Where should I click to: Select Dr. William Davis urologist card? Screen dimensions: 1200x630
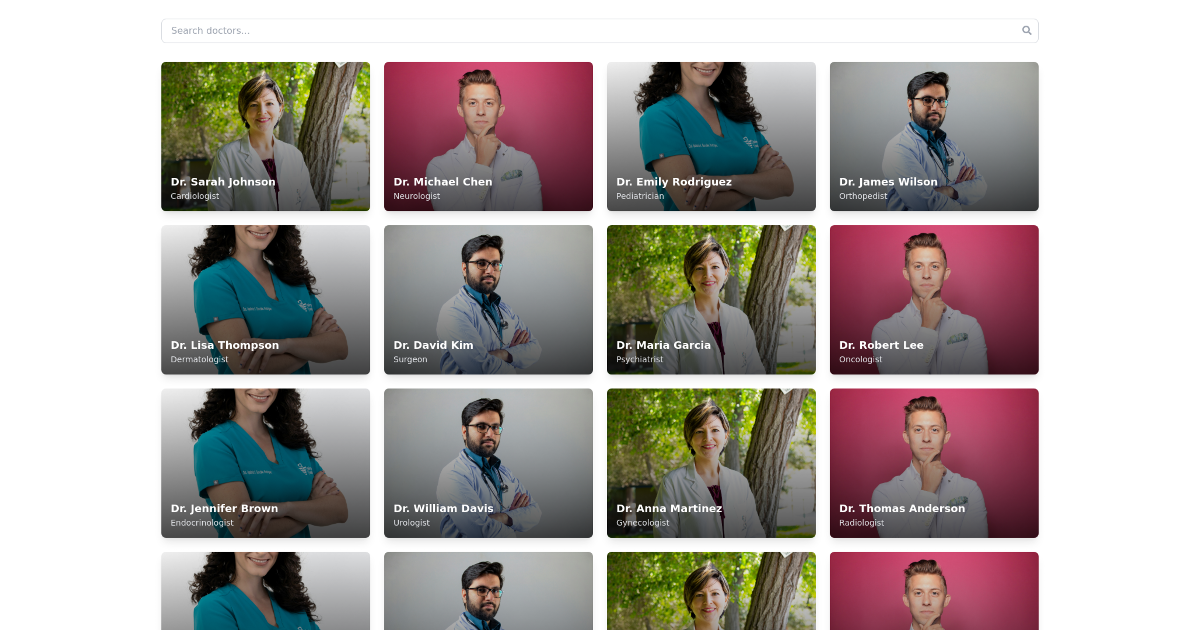(488, 463)
